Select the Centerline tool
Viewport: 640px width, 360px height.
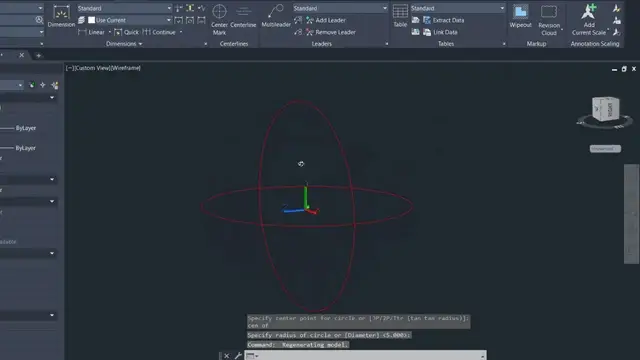tap(243, 16)
